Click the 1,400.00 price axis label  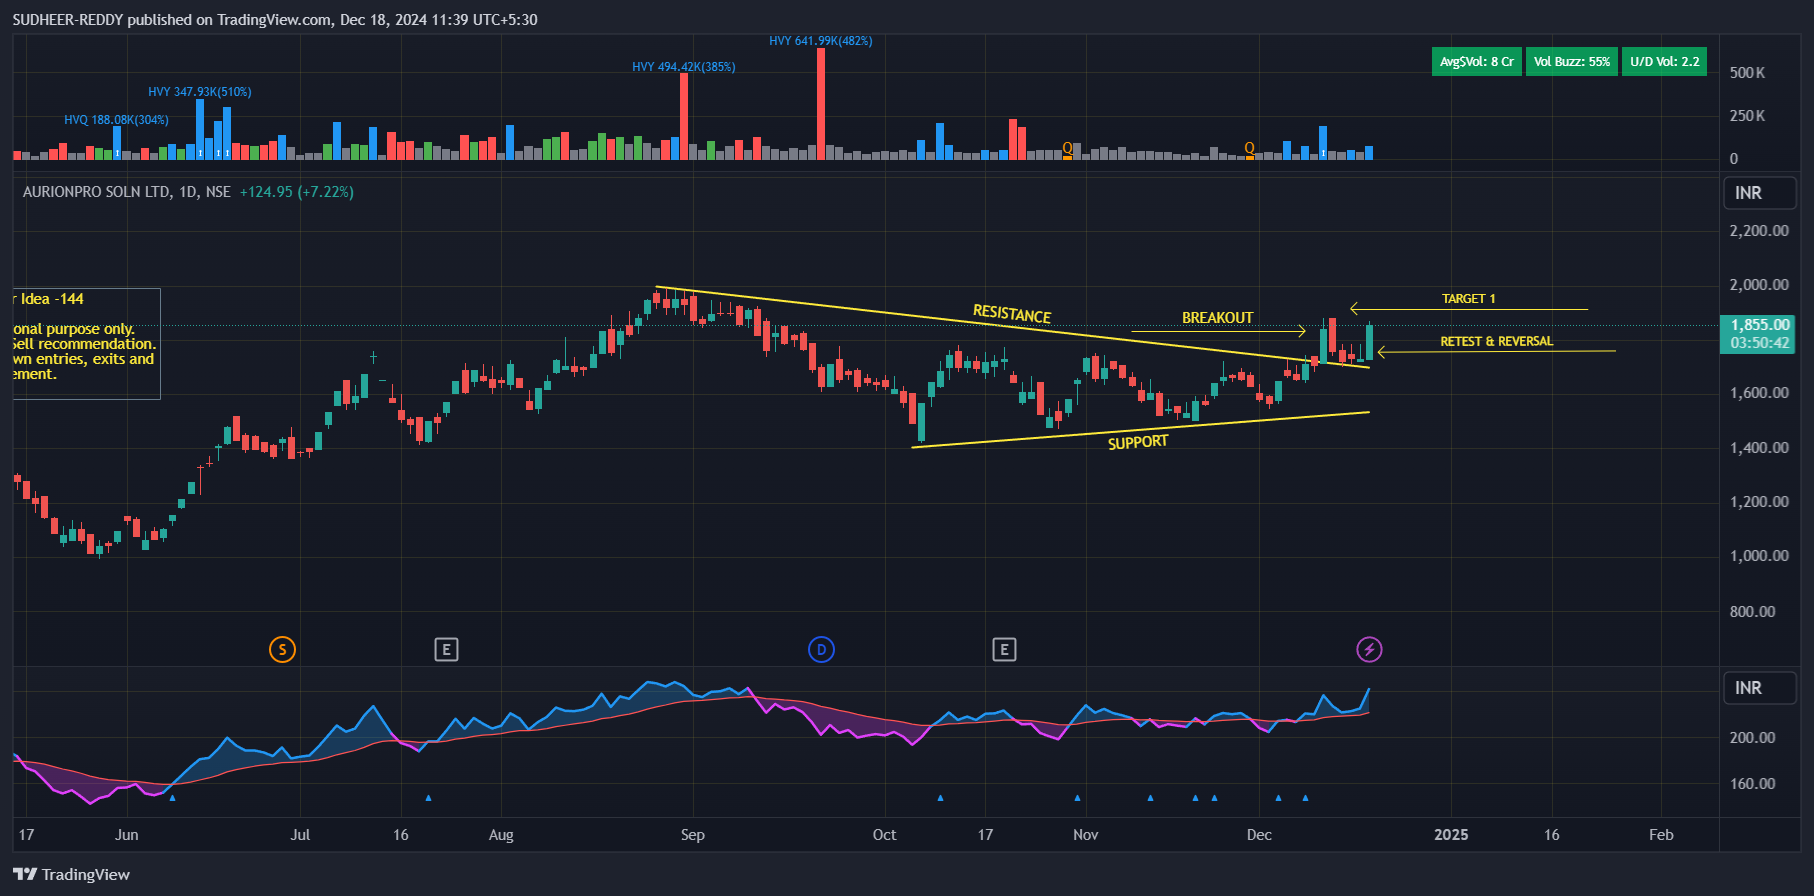[x=1759, y=448]
